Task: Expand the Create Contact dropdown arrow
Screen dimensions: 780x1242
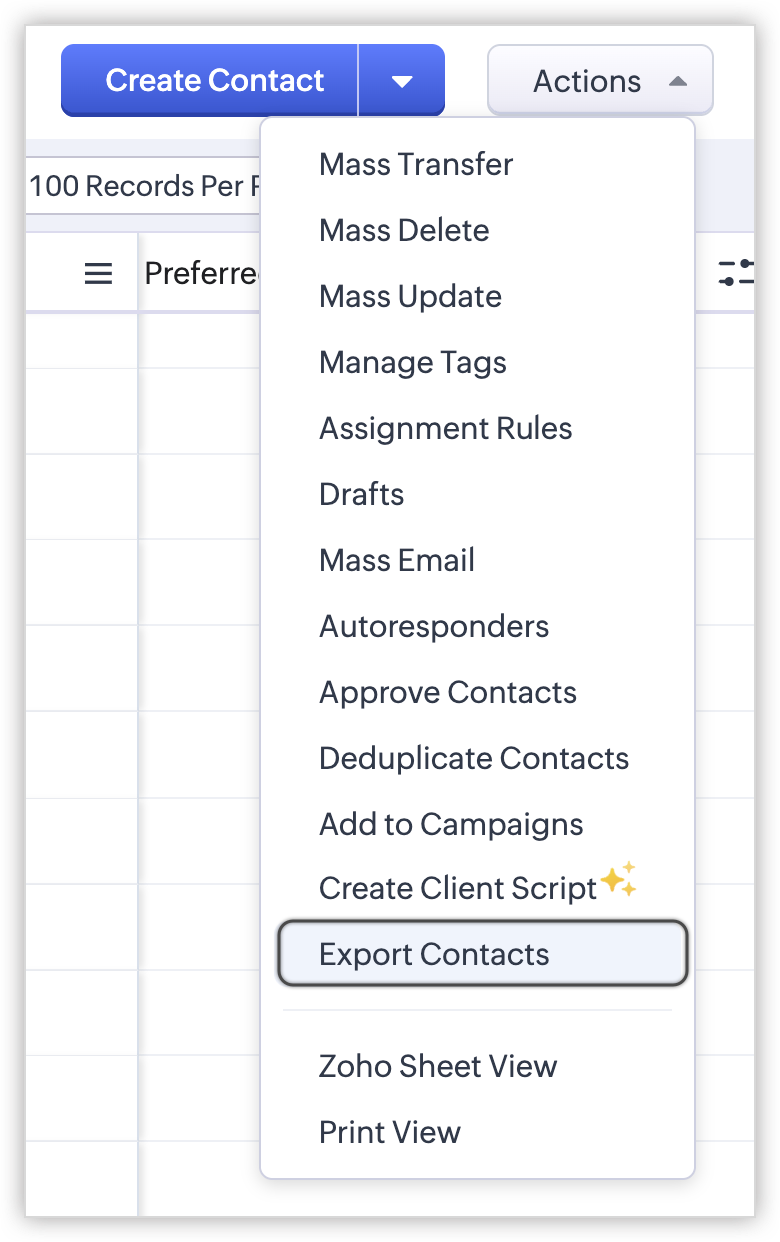Action: pyautogui.click(x=402, y=81)
